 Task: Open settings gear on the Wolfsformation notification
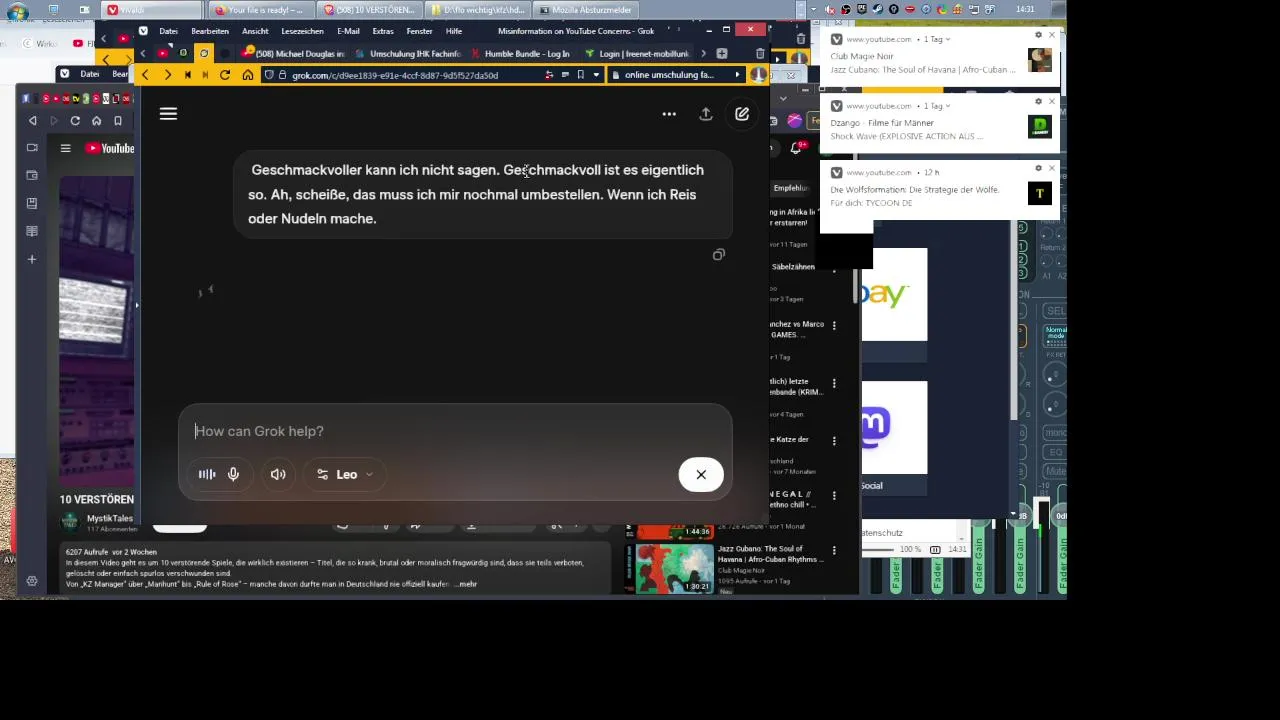click(x=1038, y=168)
